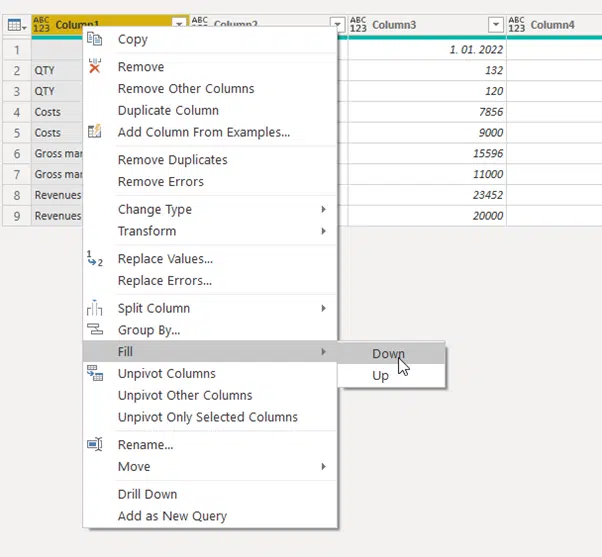
Task: Click the ABC123 data type icon of Column1
Action: tap(41, 24)
